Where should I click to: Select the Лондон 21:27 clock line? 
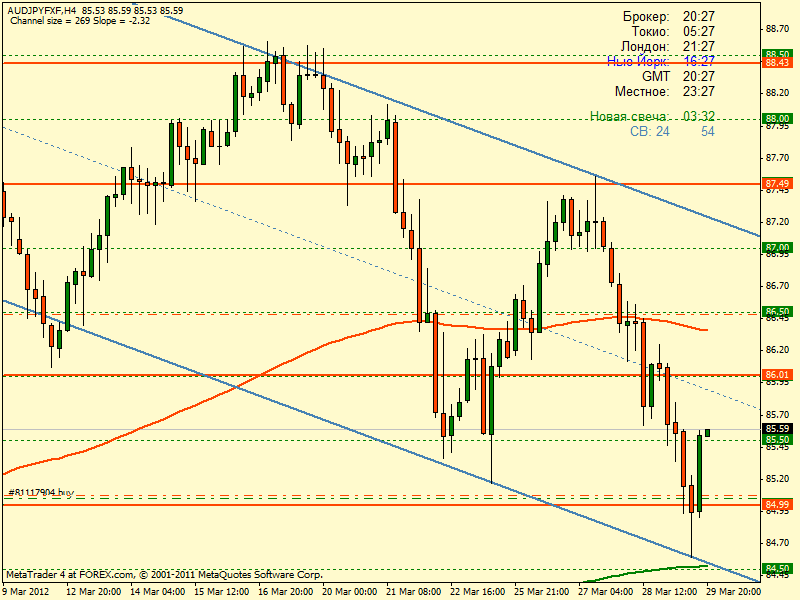coord(668,46)
